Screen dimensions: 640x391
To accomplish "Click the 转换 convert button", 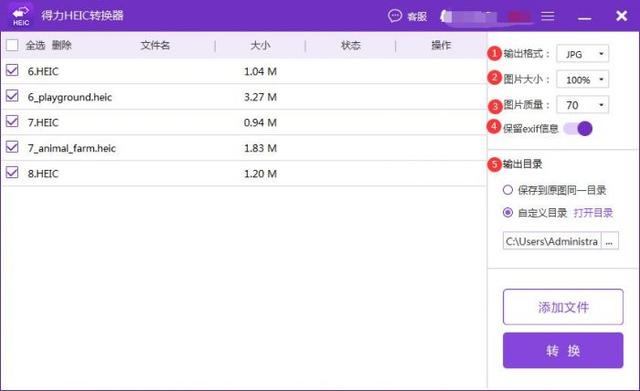I will point(563,351).
